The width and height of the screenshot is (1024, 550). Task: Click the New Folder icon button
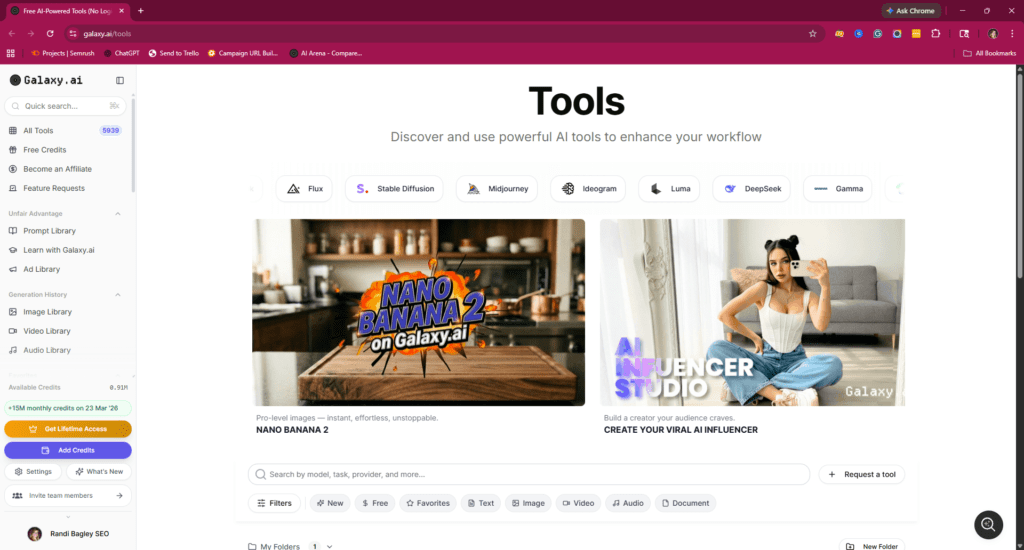tap(872, 545)
